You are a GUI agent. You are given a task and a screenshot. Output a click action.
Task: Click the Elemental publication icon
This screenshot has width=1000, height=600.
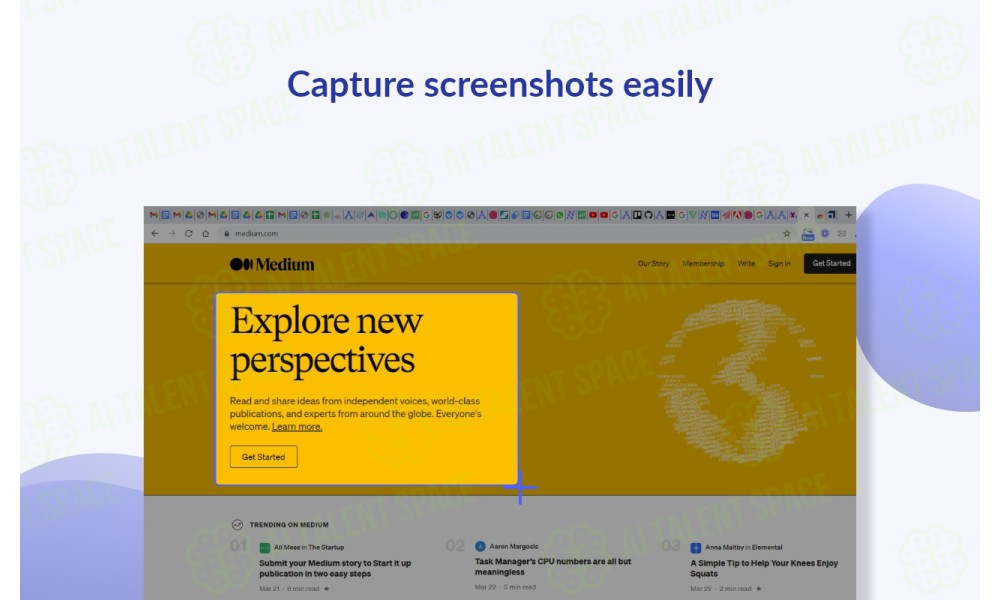coord(696,548)
